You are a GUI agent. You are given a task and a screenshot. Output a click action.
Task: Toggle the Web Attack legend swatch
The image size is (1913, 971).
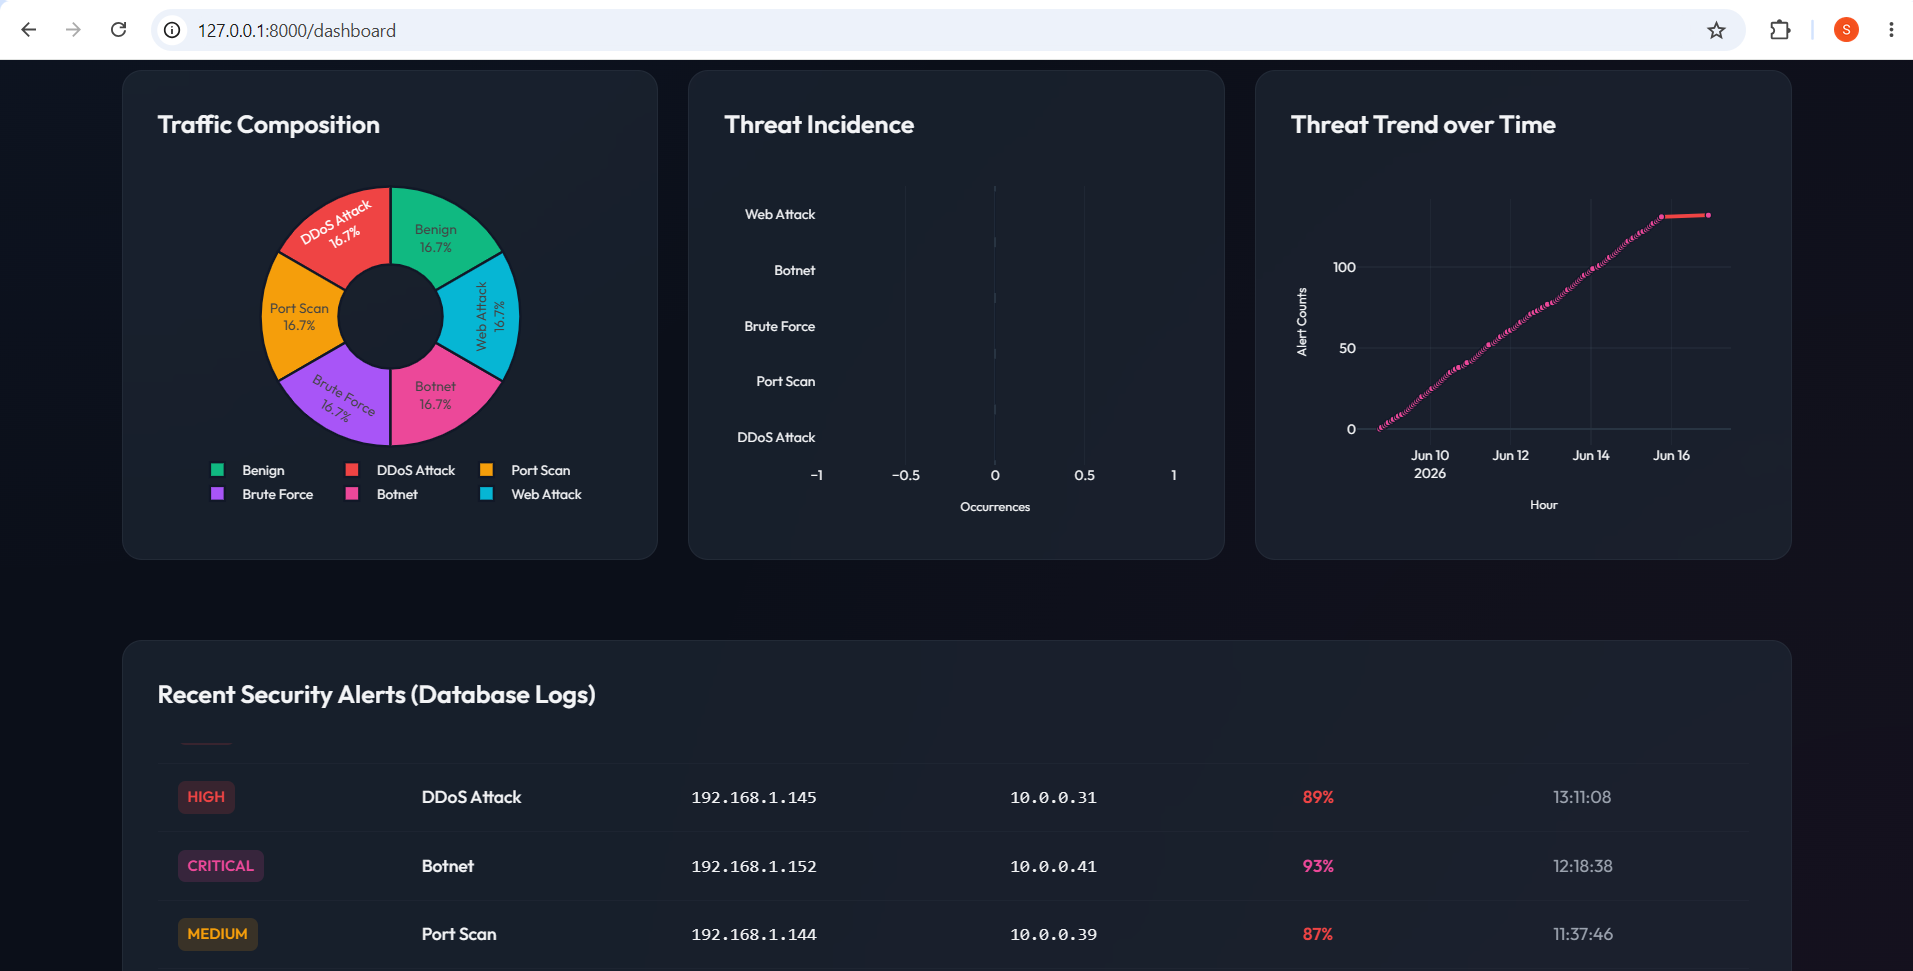(x=486, y=494)
